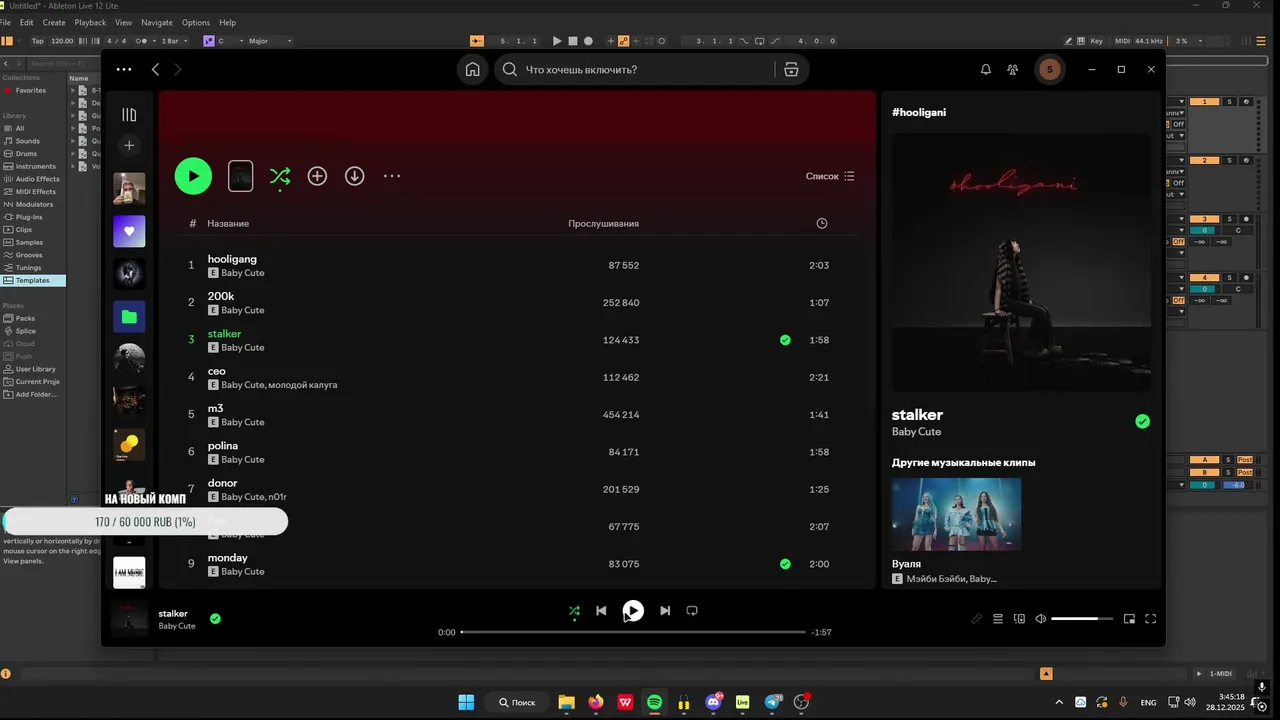Open Ableton root note C dropdown
Screen dimensions: 1280x720
228,41
